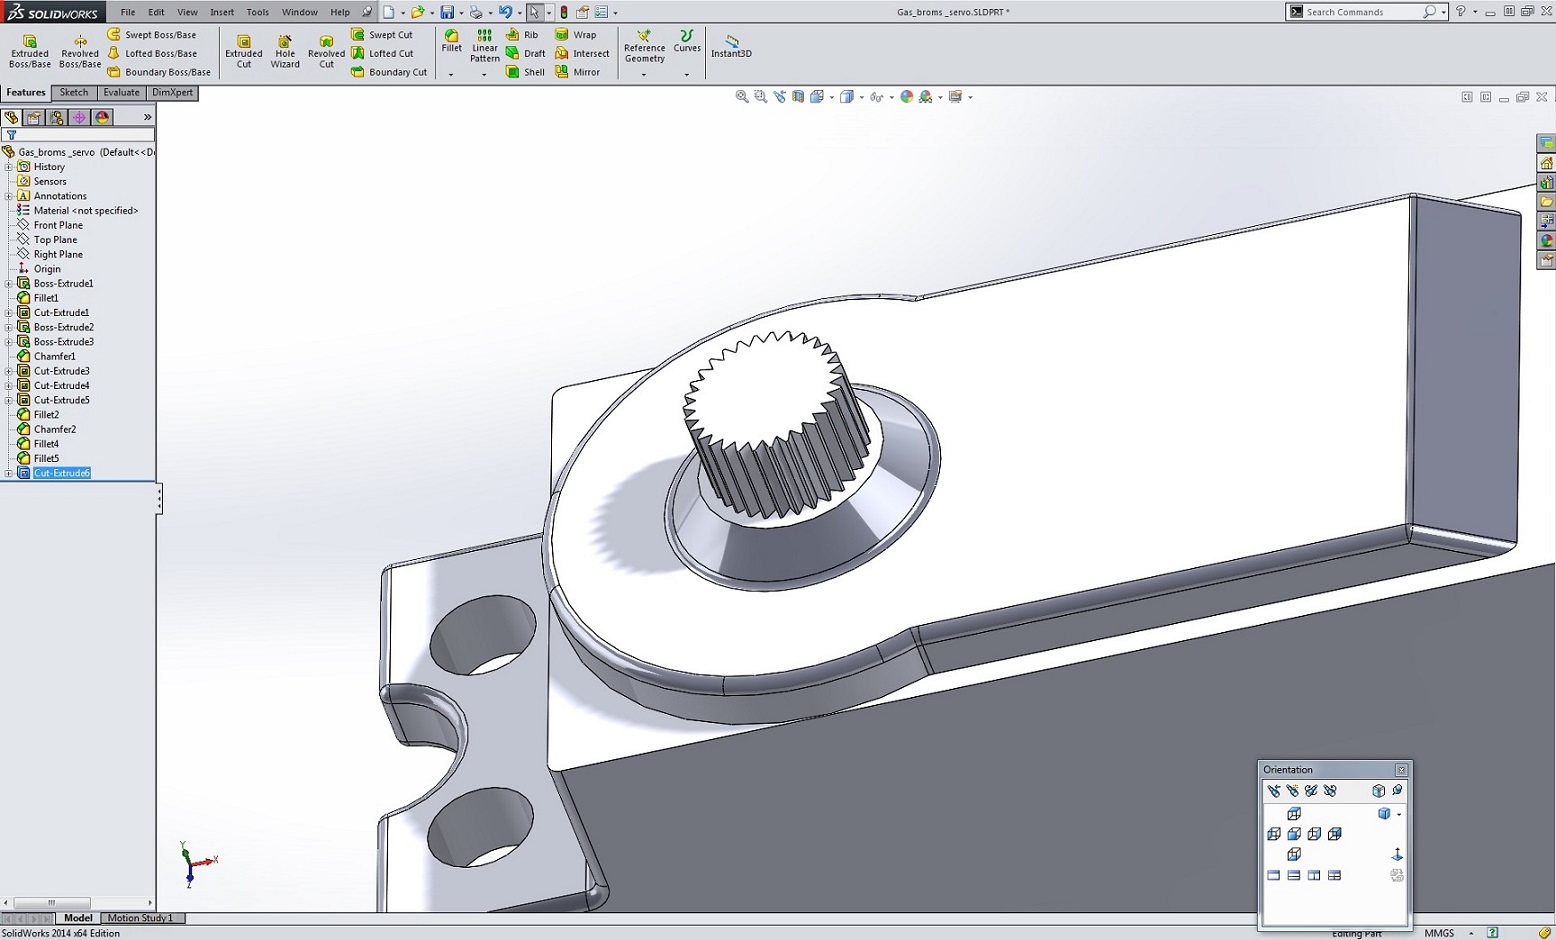Expand the History tree node

click(9, 167)
